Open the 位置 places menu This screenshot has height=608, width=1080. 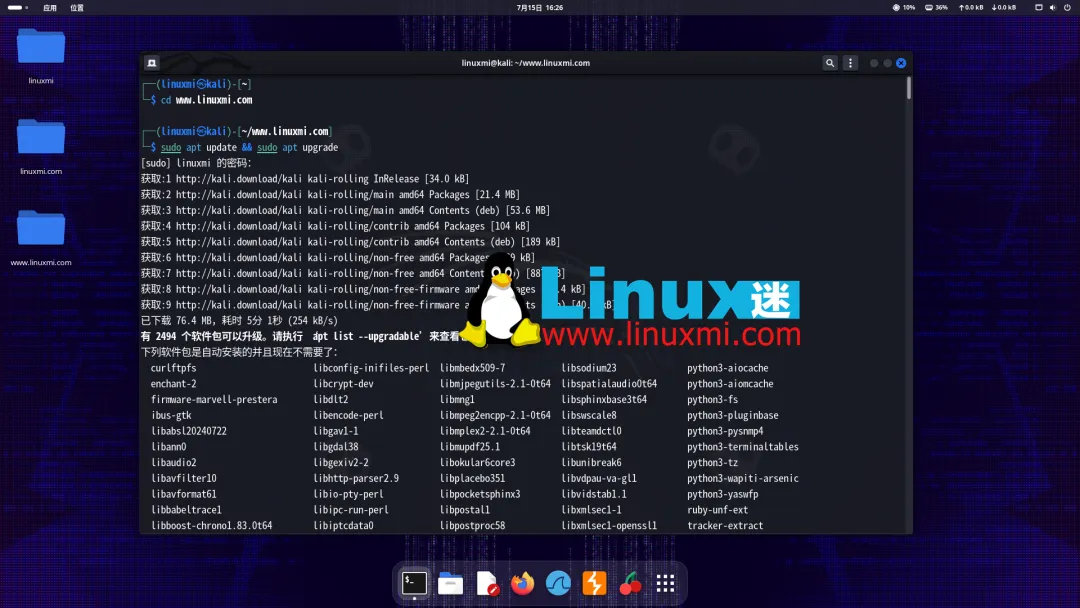pyautogui.click(x=76, y=8)
